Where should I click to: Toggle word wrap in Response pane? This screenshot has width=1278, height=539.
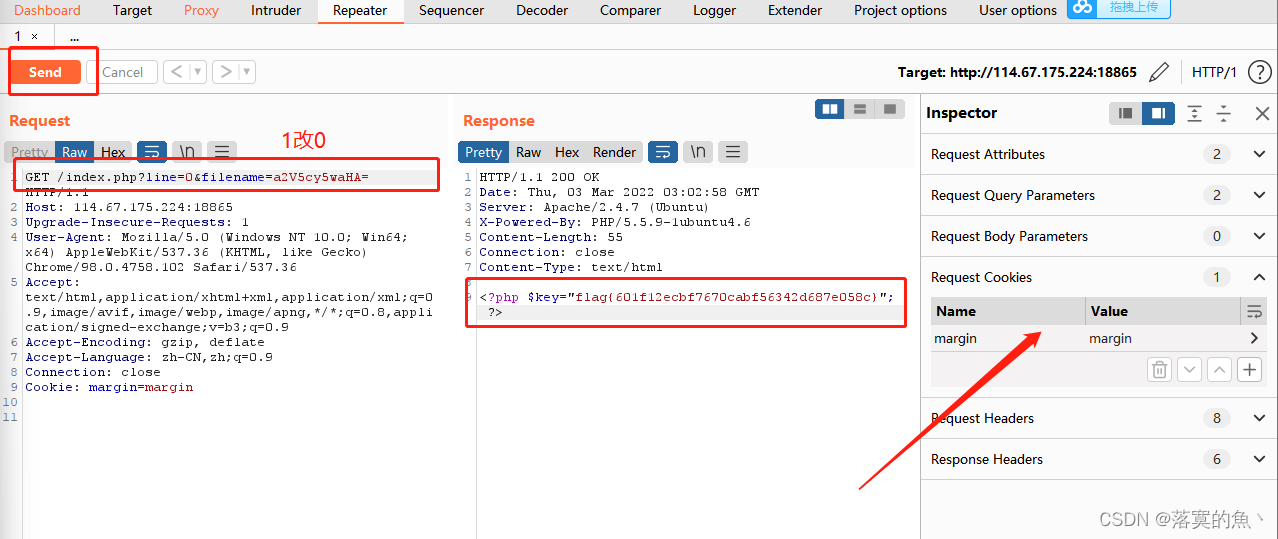[663, 152]
